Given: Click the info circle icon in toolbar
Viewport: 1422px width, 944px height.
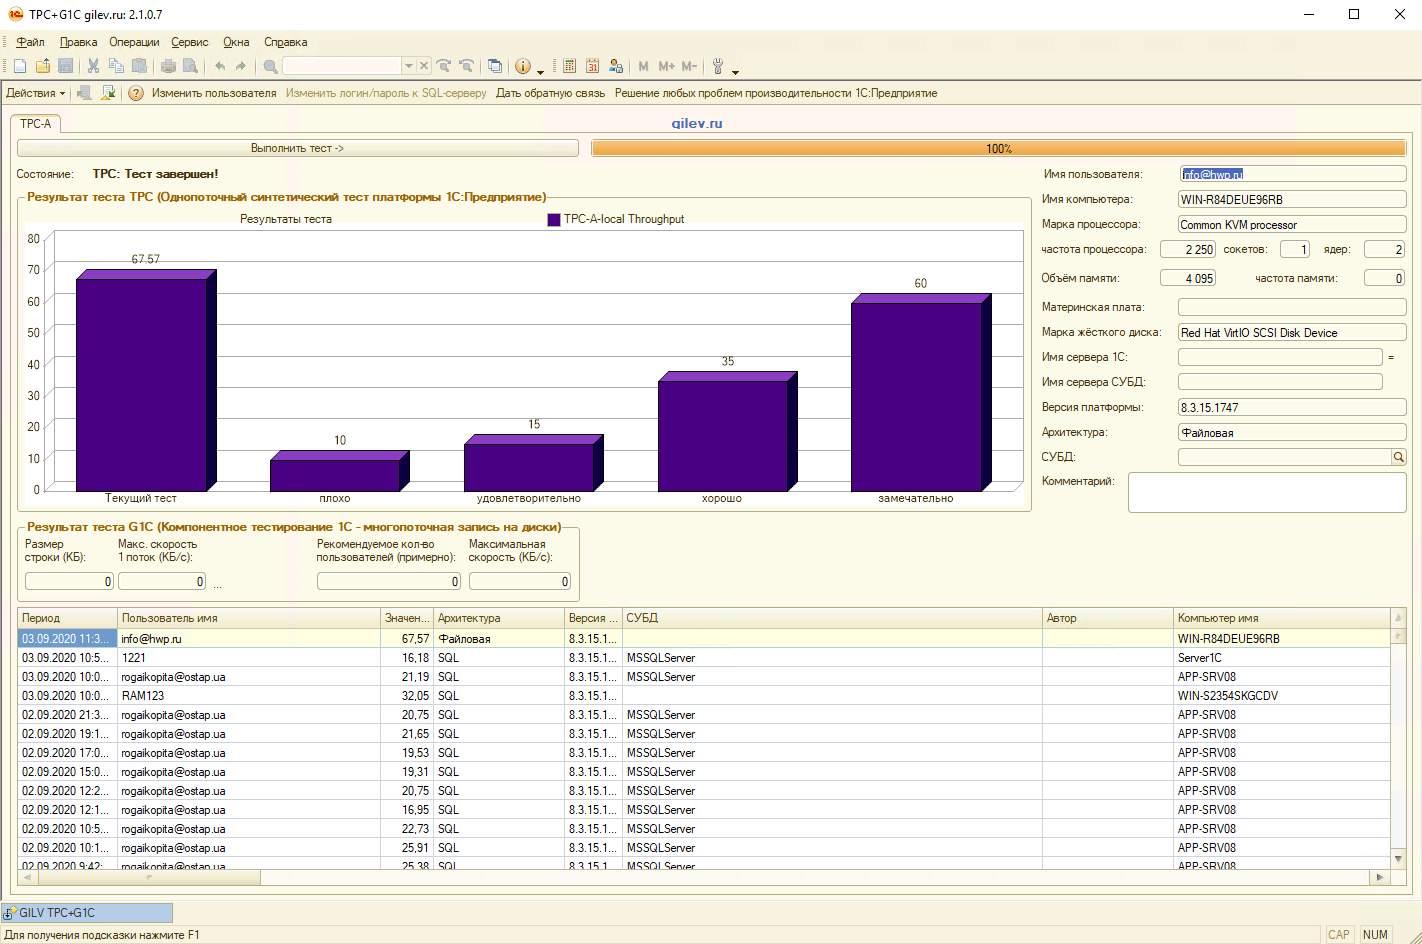Looking at the screenshot, I should pyautogui.click(x=522, y=66).
